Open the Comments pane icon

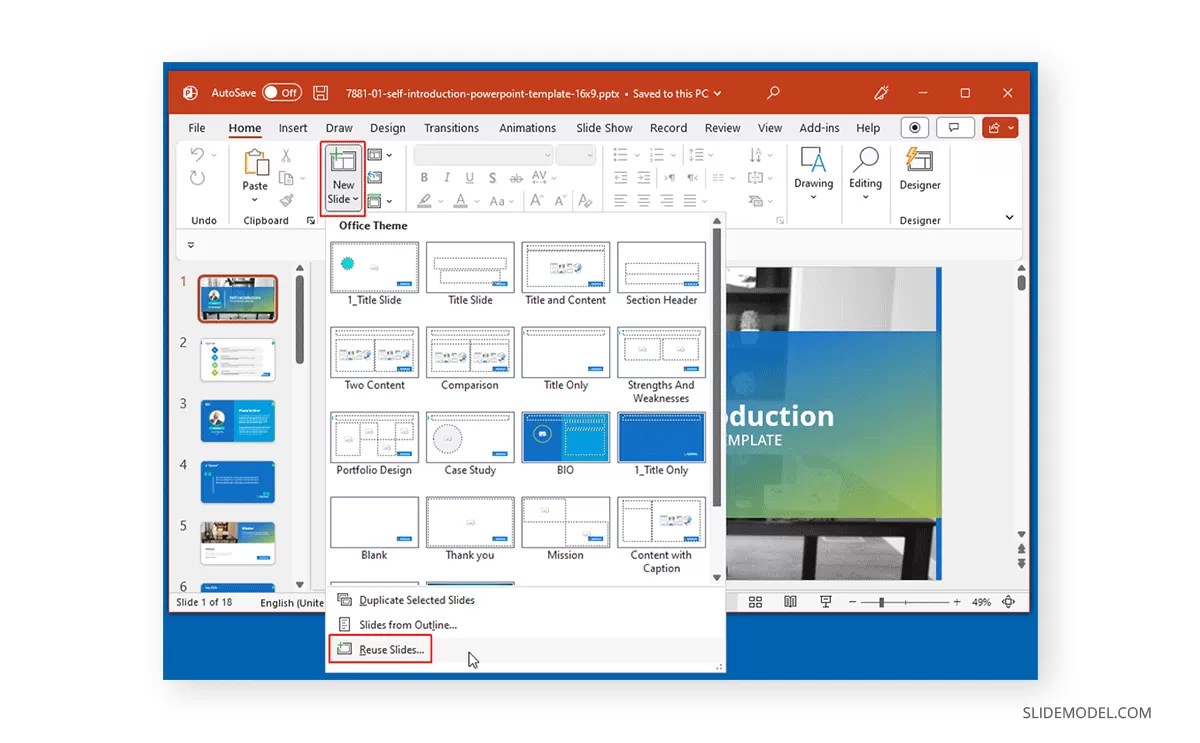955,127
